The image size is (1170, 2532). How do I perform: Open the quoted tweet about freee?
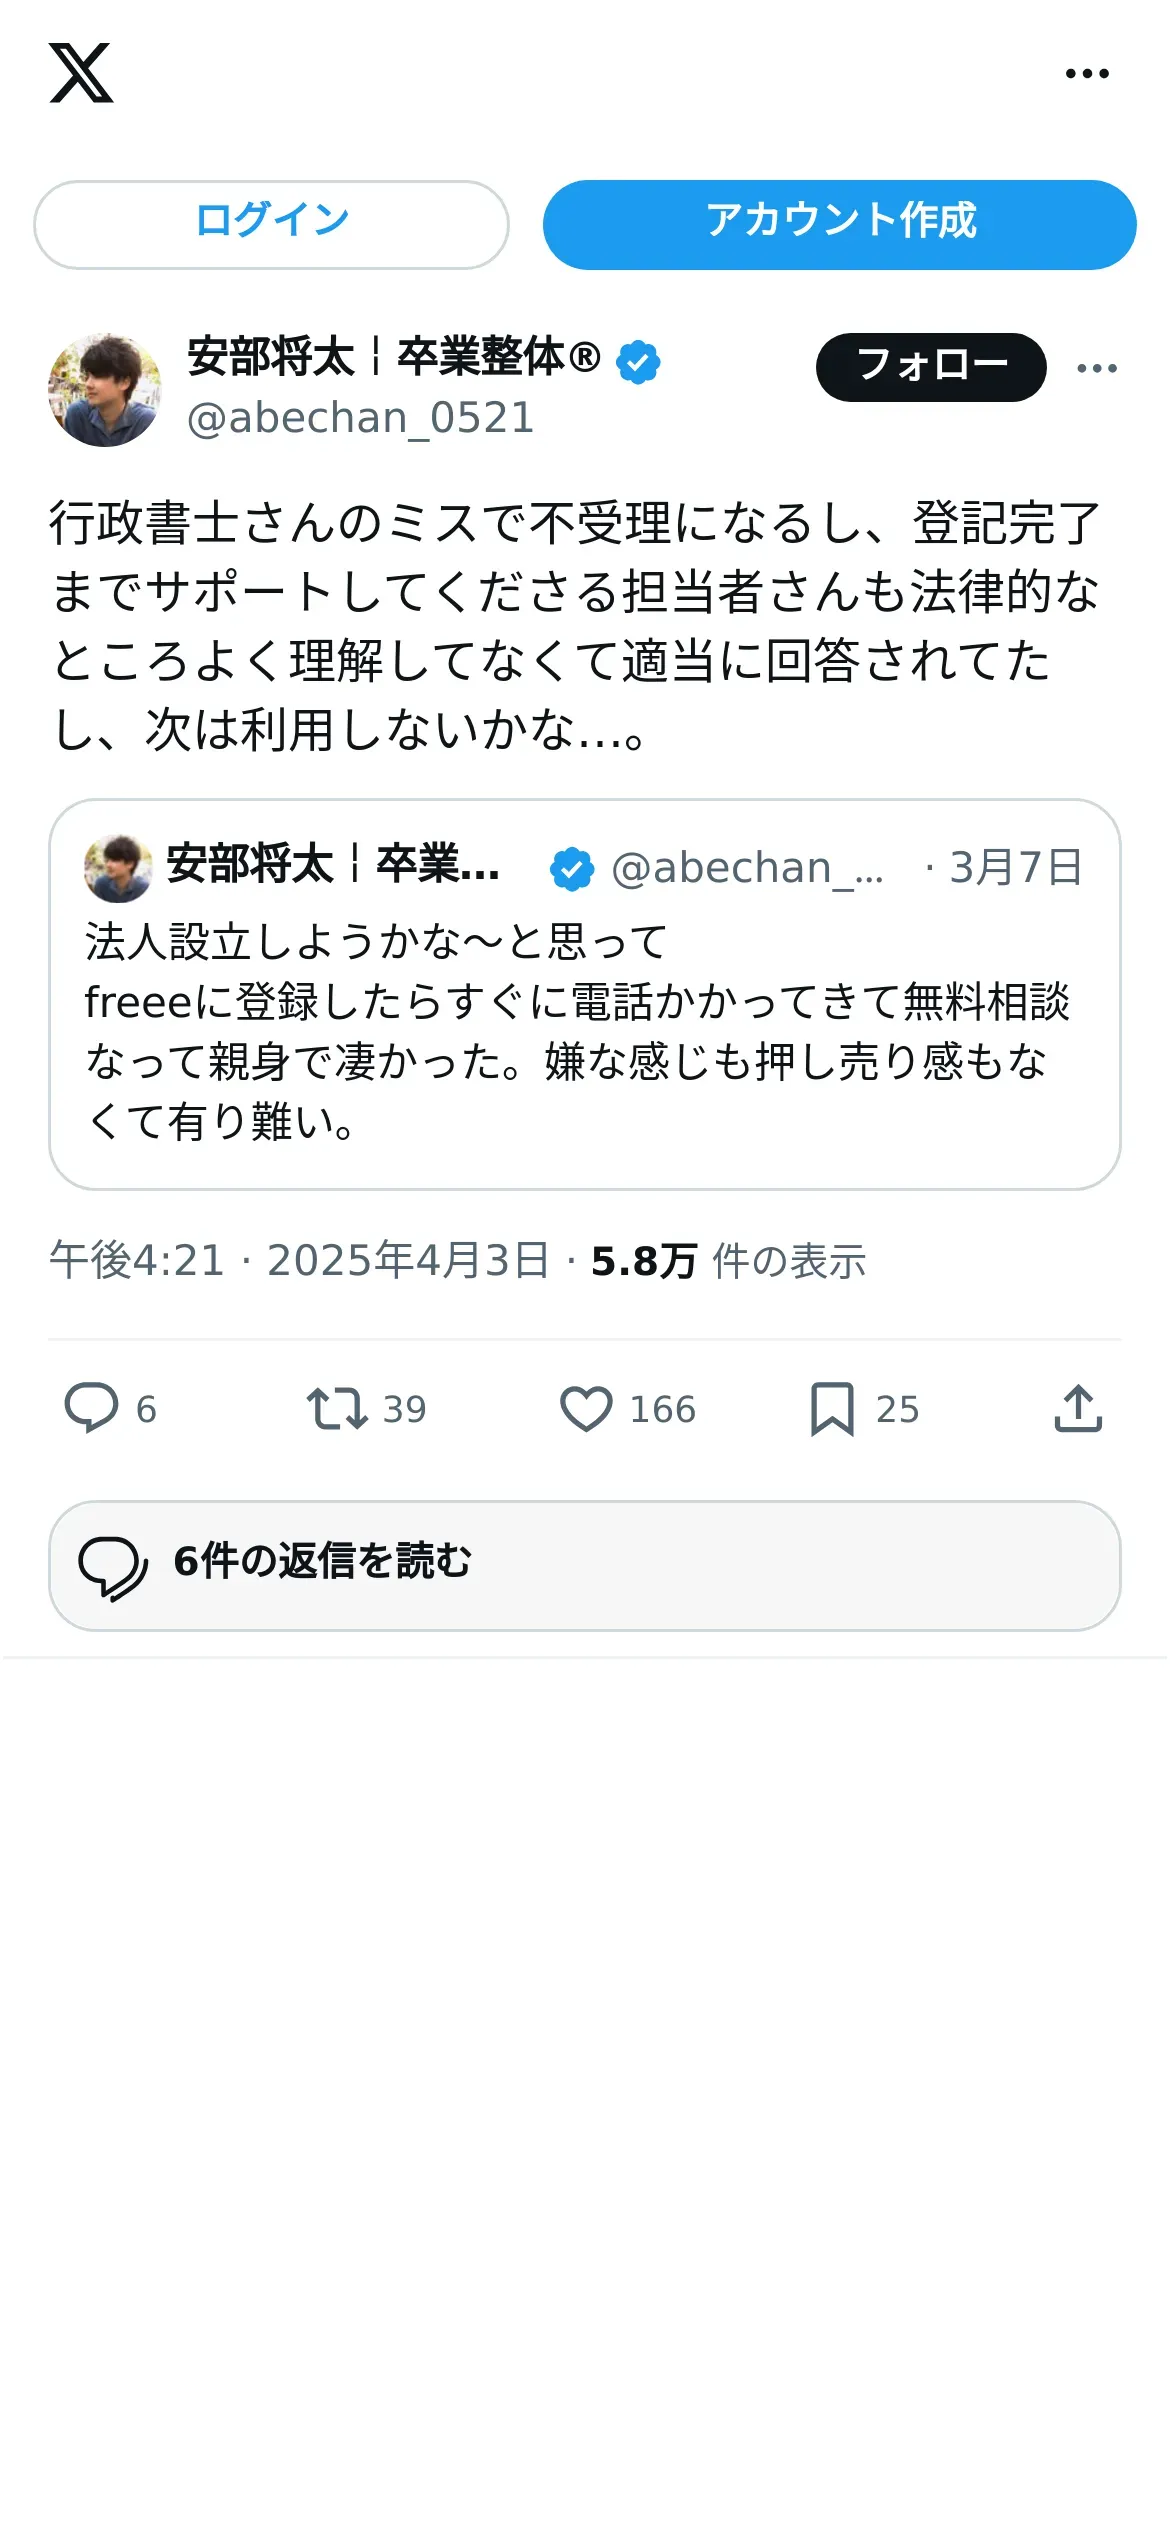[585, 994]
